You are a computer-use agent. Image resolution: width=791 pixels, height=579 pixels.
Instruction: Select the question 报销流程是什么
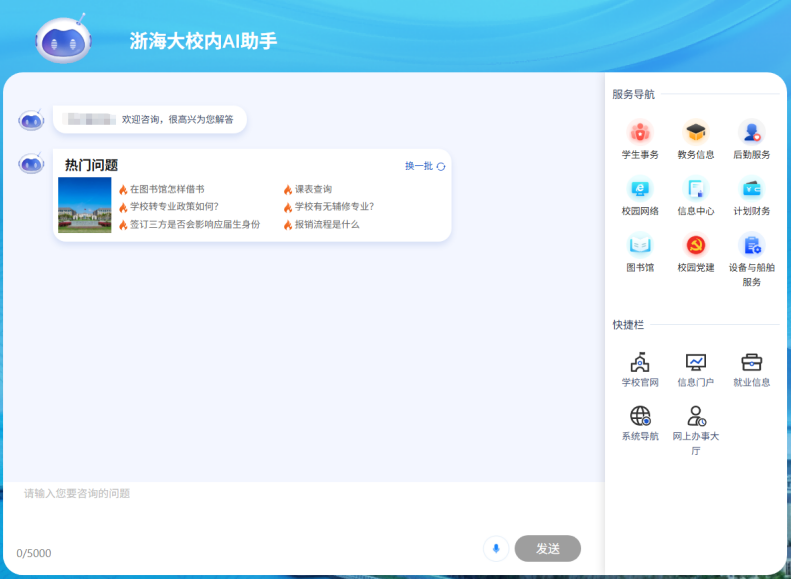coord(327,224)
